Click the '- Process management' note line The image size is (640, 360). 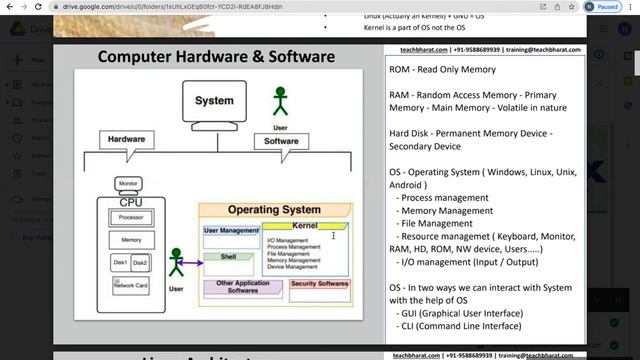pos(442,198)
